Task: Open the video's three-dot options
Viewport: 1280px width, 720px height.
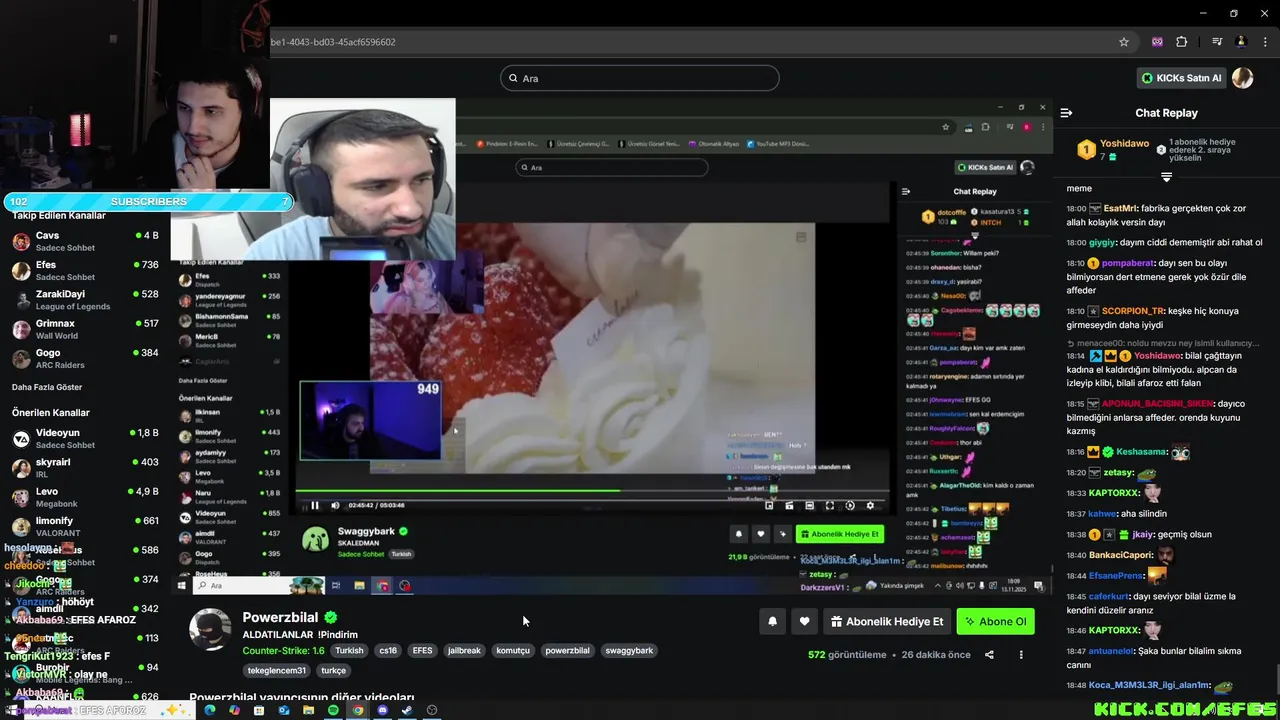Action: [1021, 655]
